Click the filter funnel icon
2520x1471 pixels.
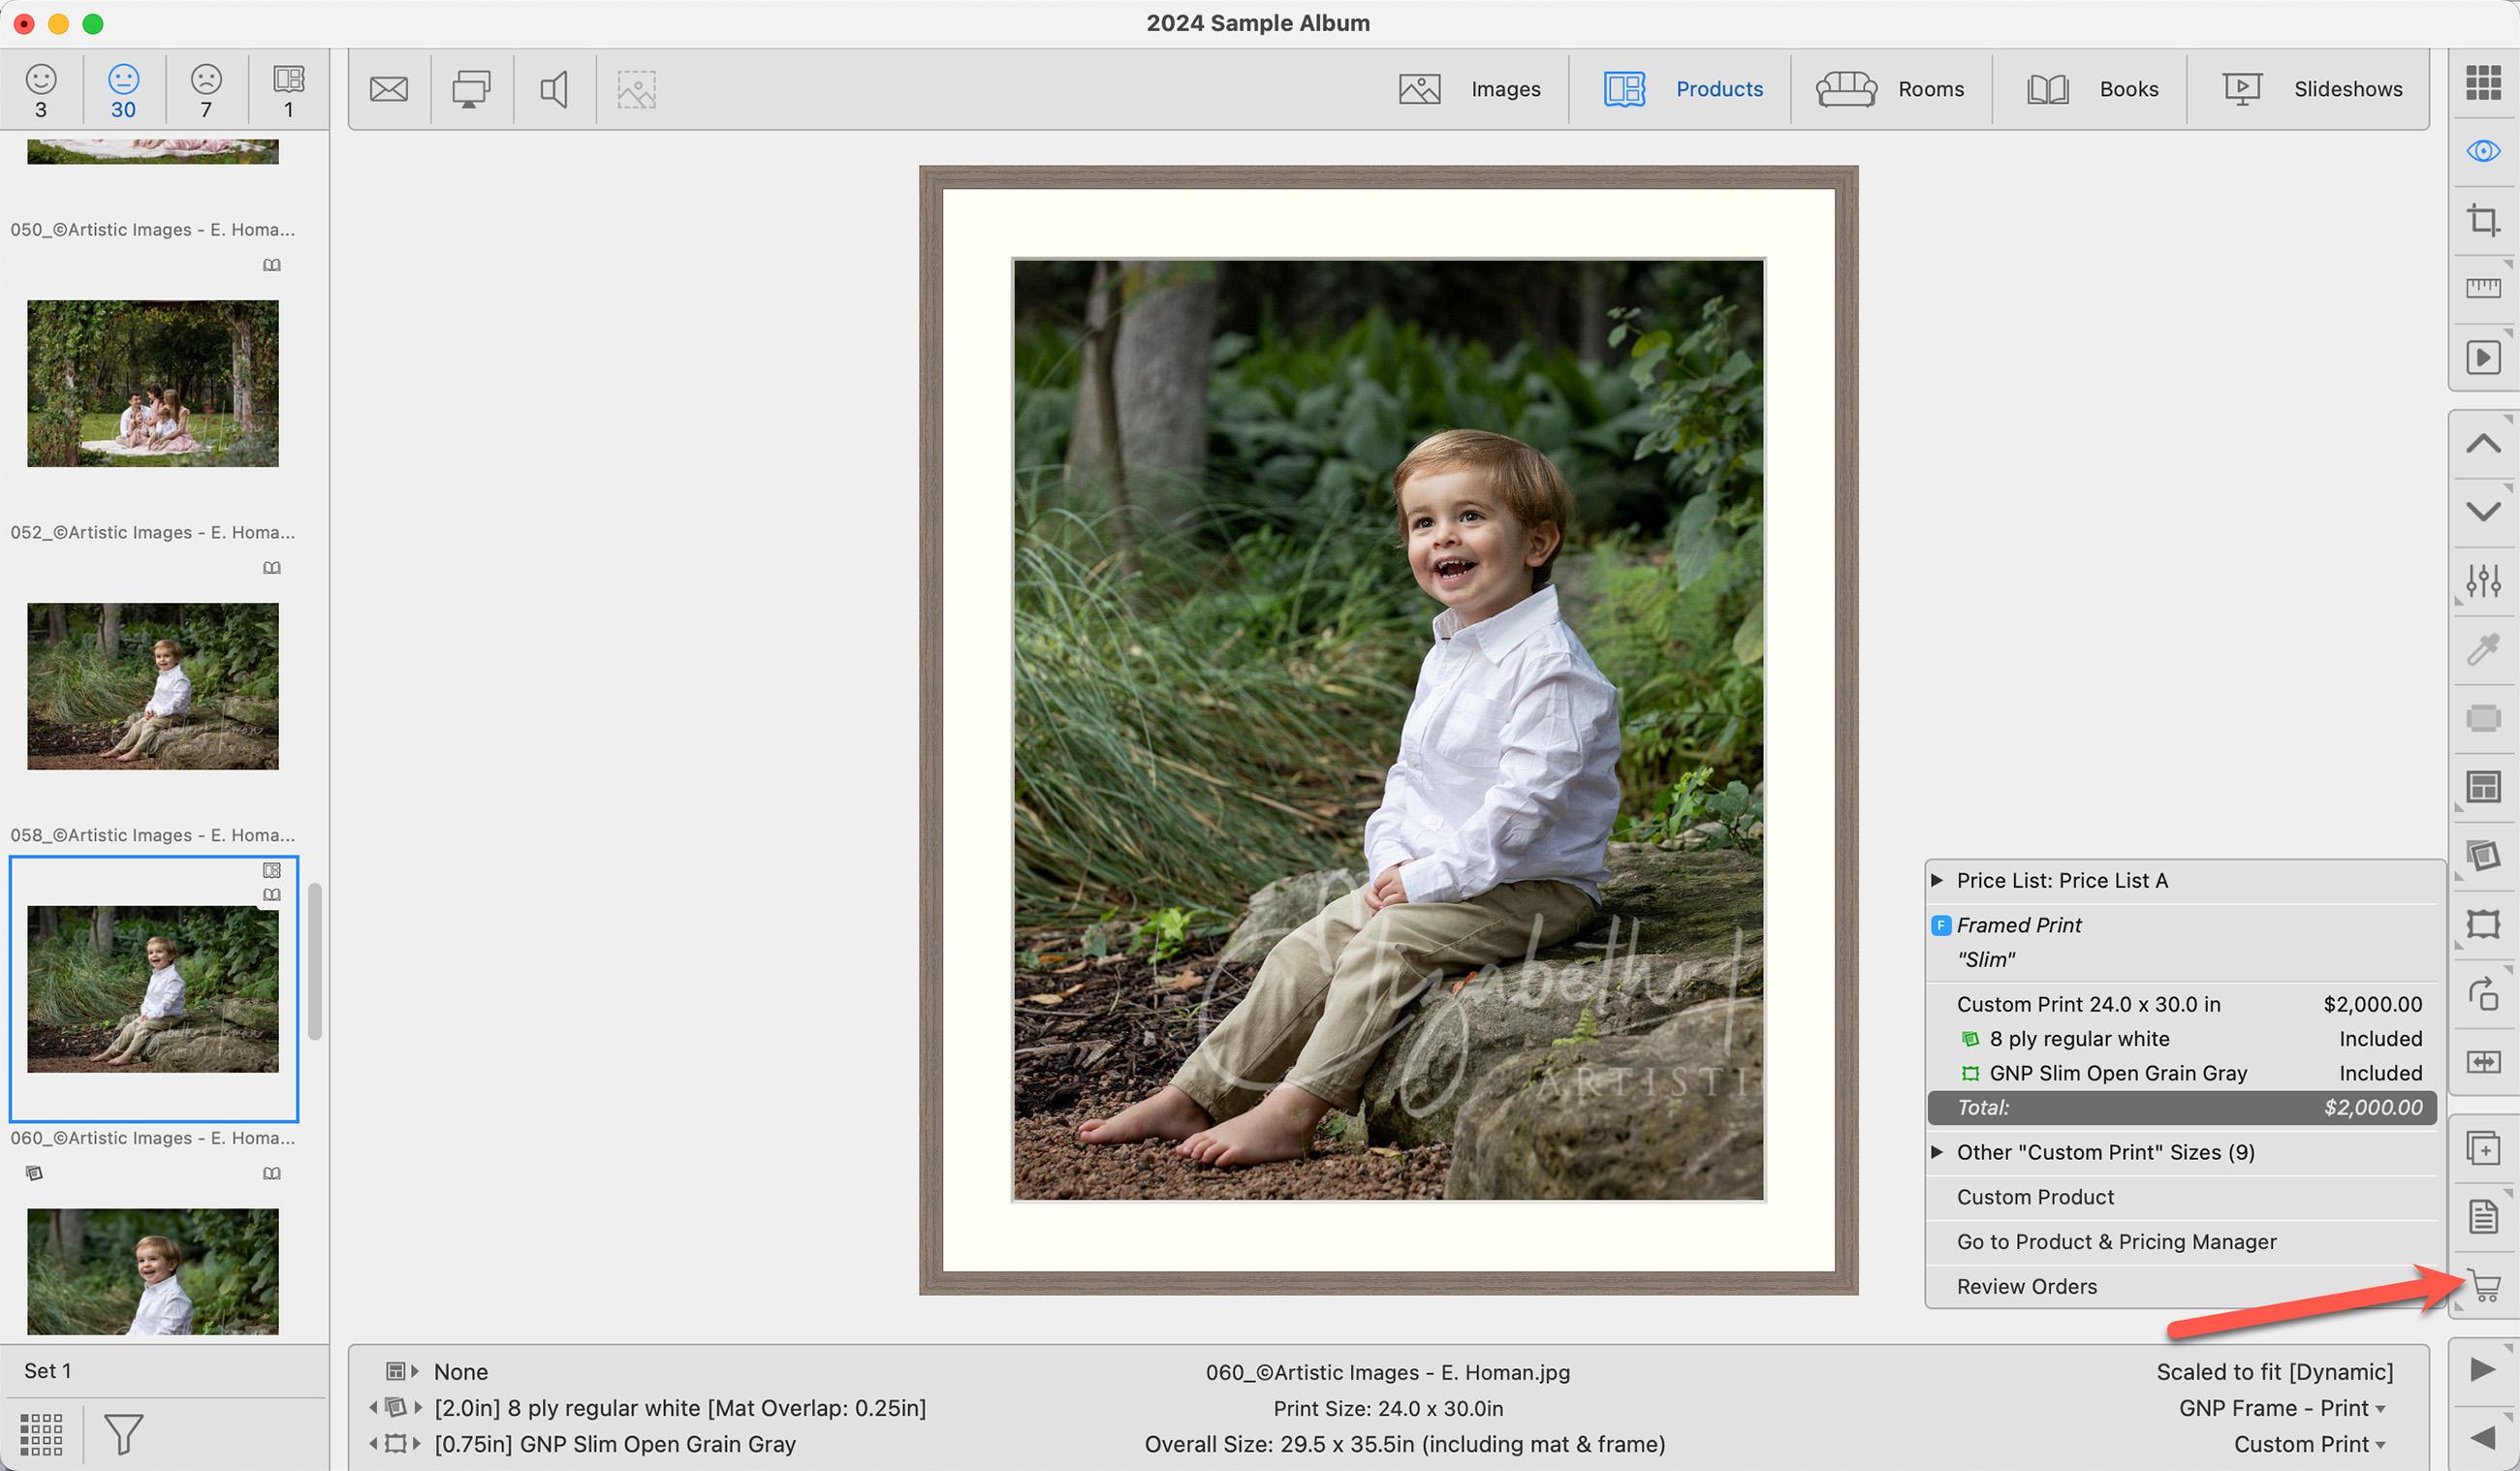[x=123, y=1433]
